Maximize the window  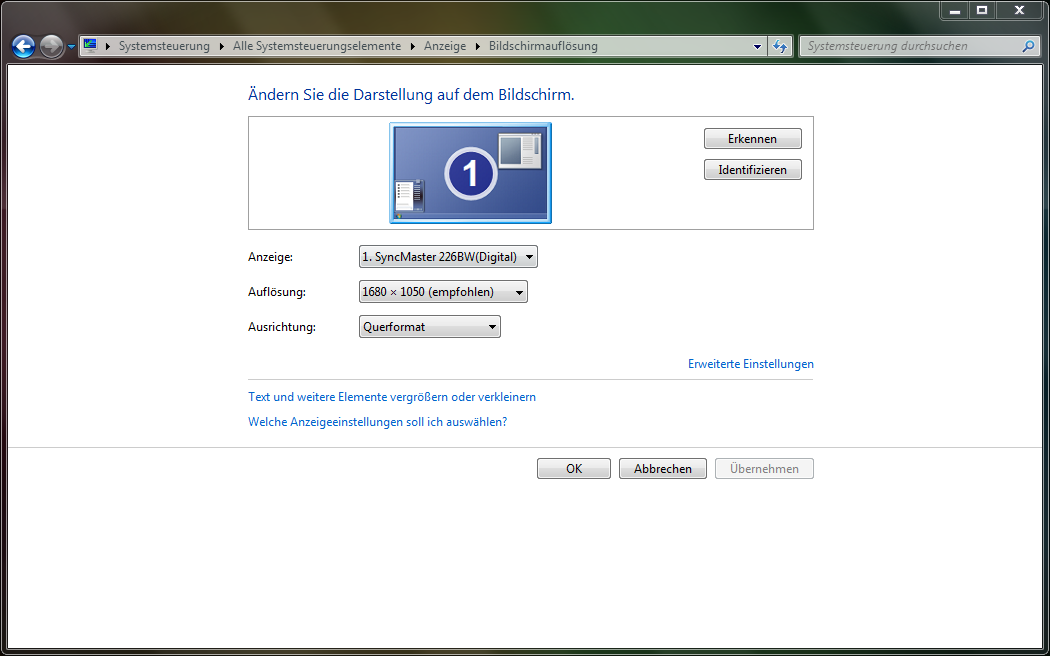(x=982, y=11)
